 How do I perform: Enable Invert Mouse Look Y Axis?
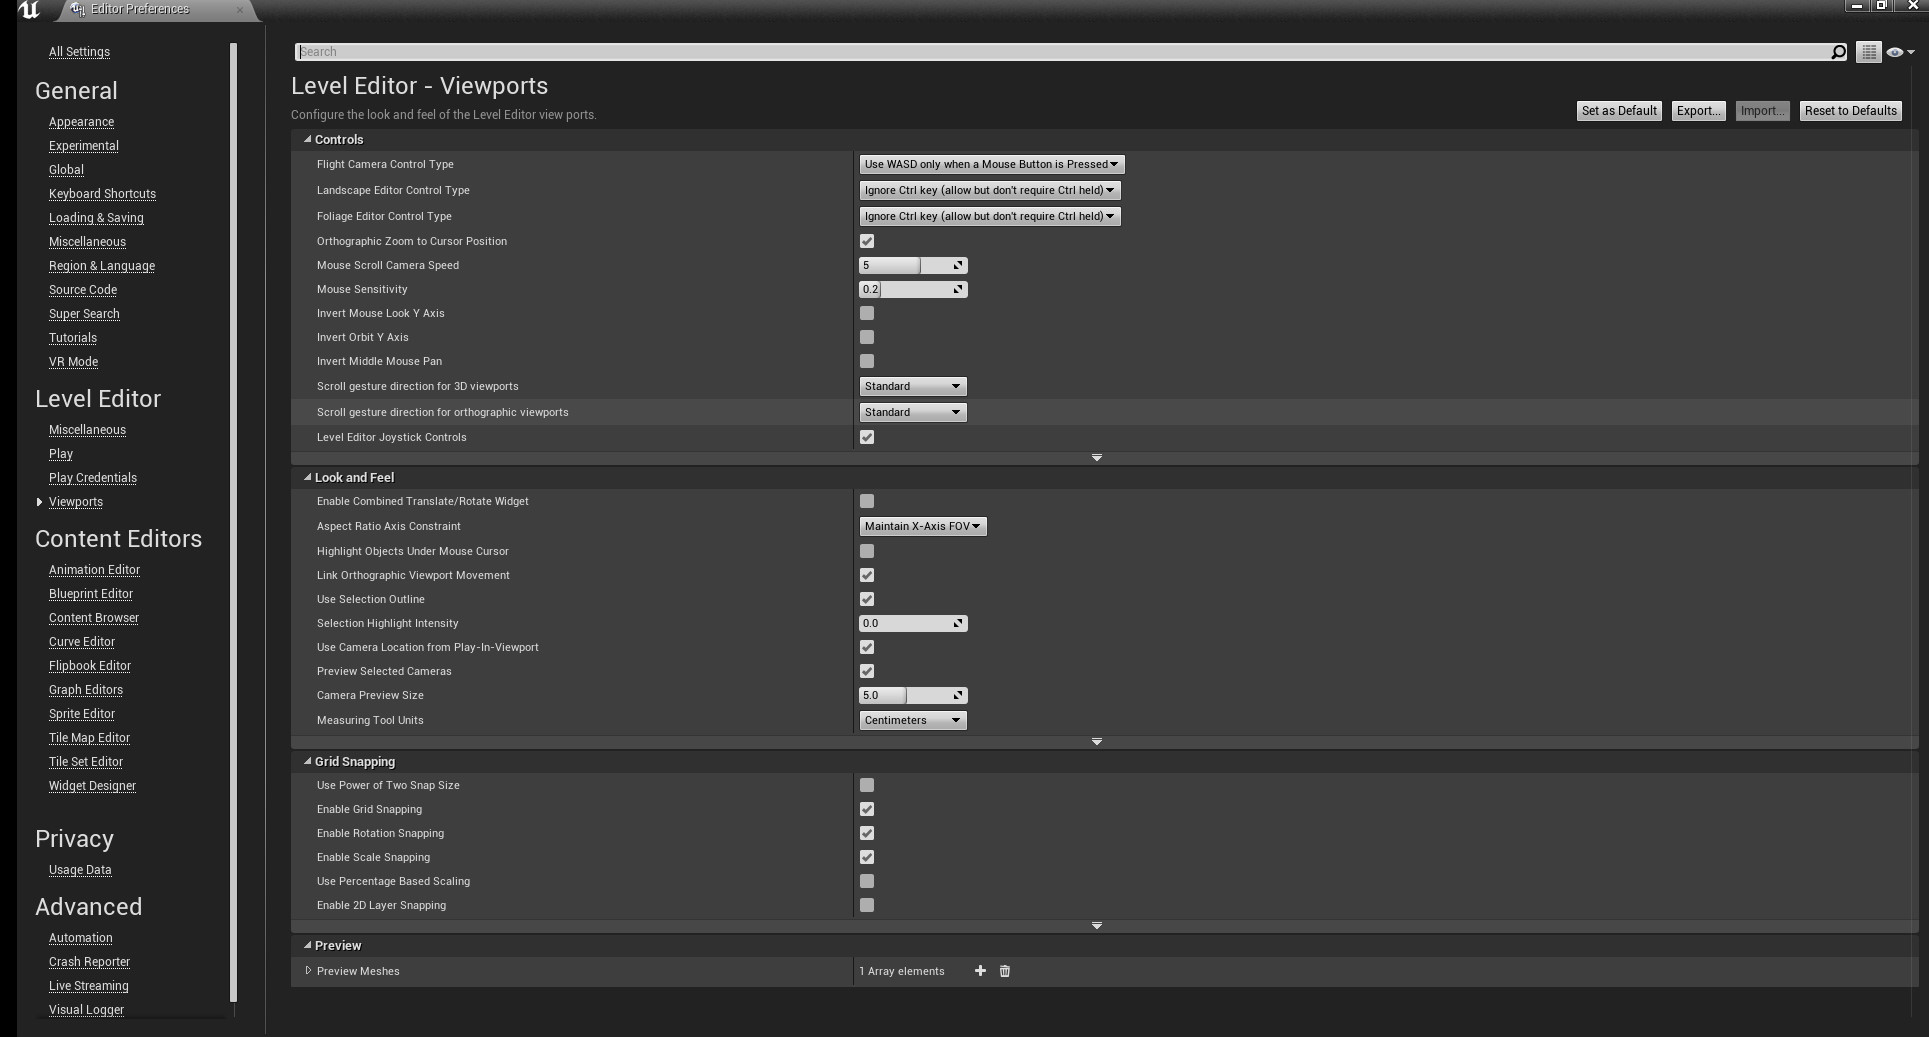pos(867,313)
